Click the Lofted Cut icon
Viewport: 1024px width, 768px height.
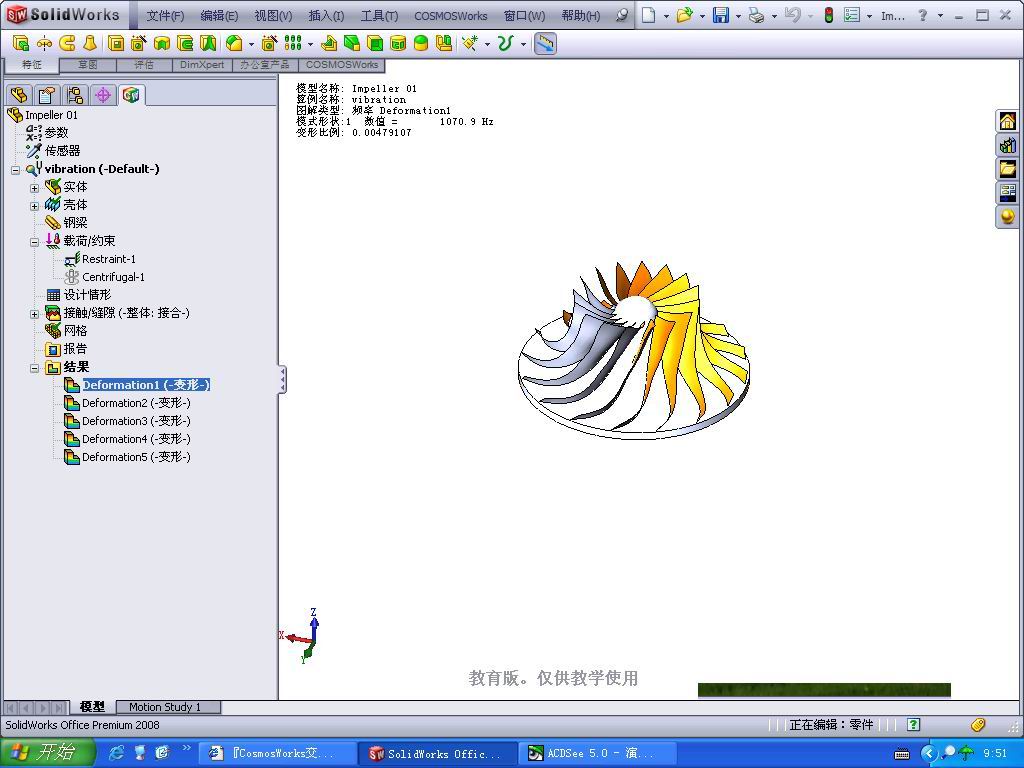[208, 44]
